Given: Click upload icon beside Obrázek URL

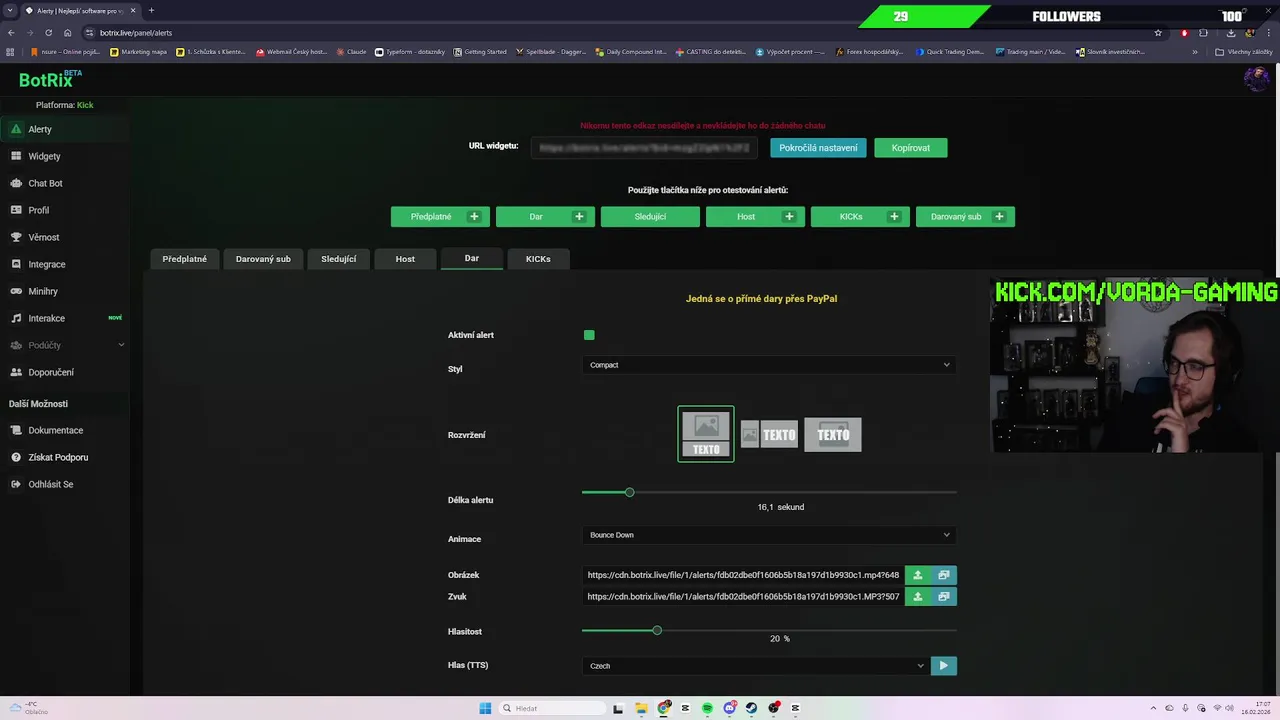Looking at the screenshot, I should click(918, 575).
